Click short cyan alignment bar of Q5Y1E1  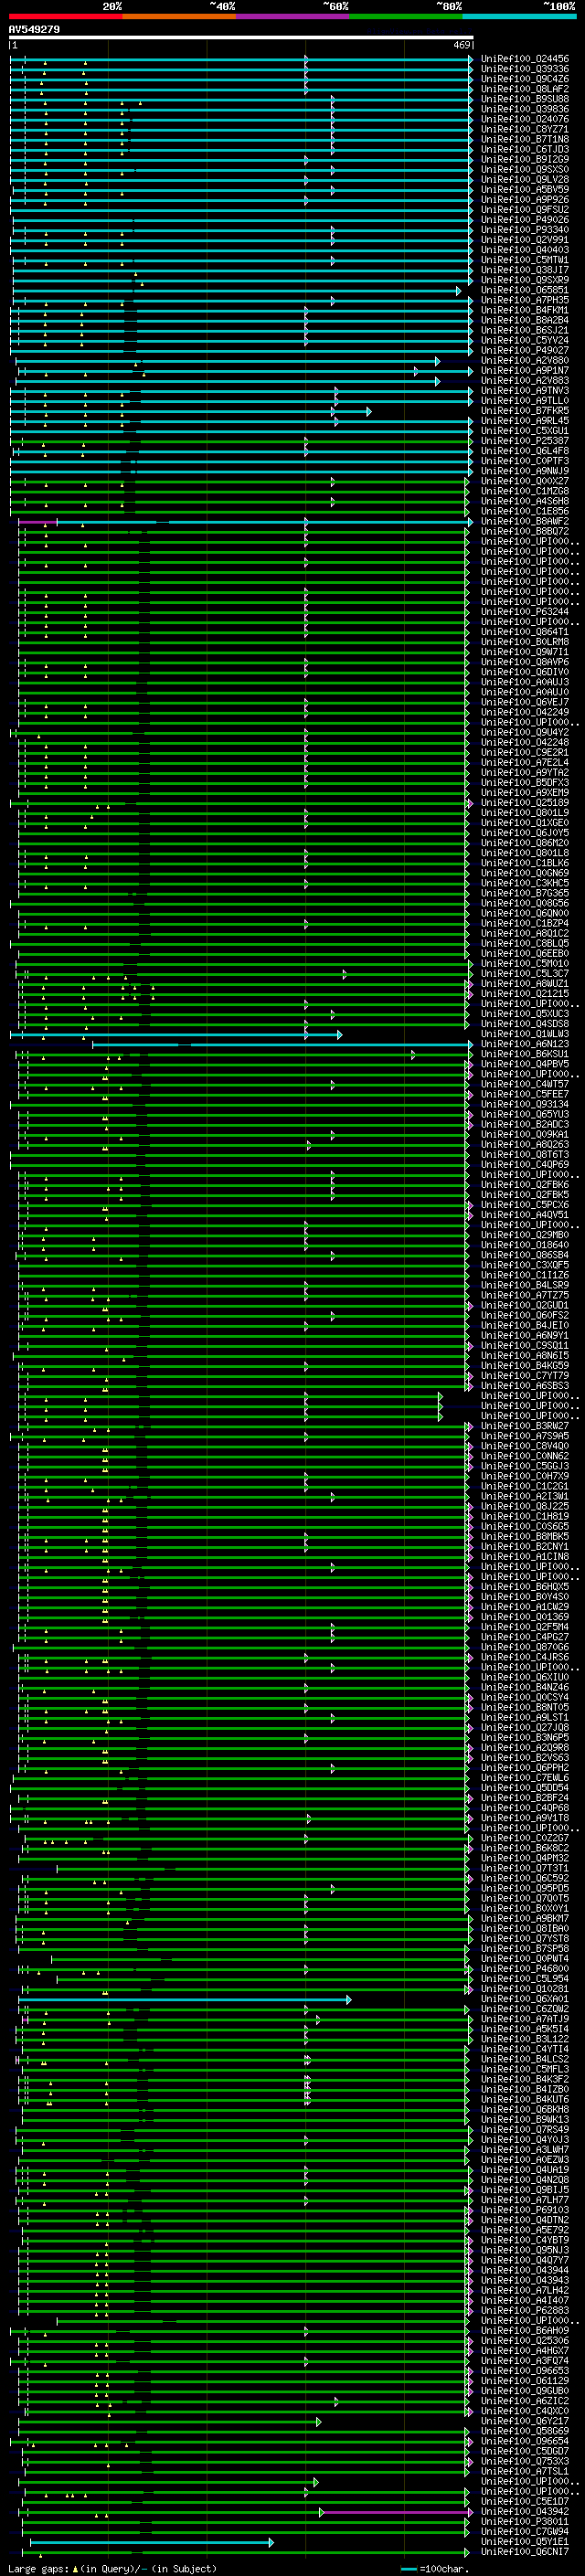coord(151,2542)
